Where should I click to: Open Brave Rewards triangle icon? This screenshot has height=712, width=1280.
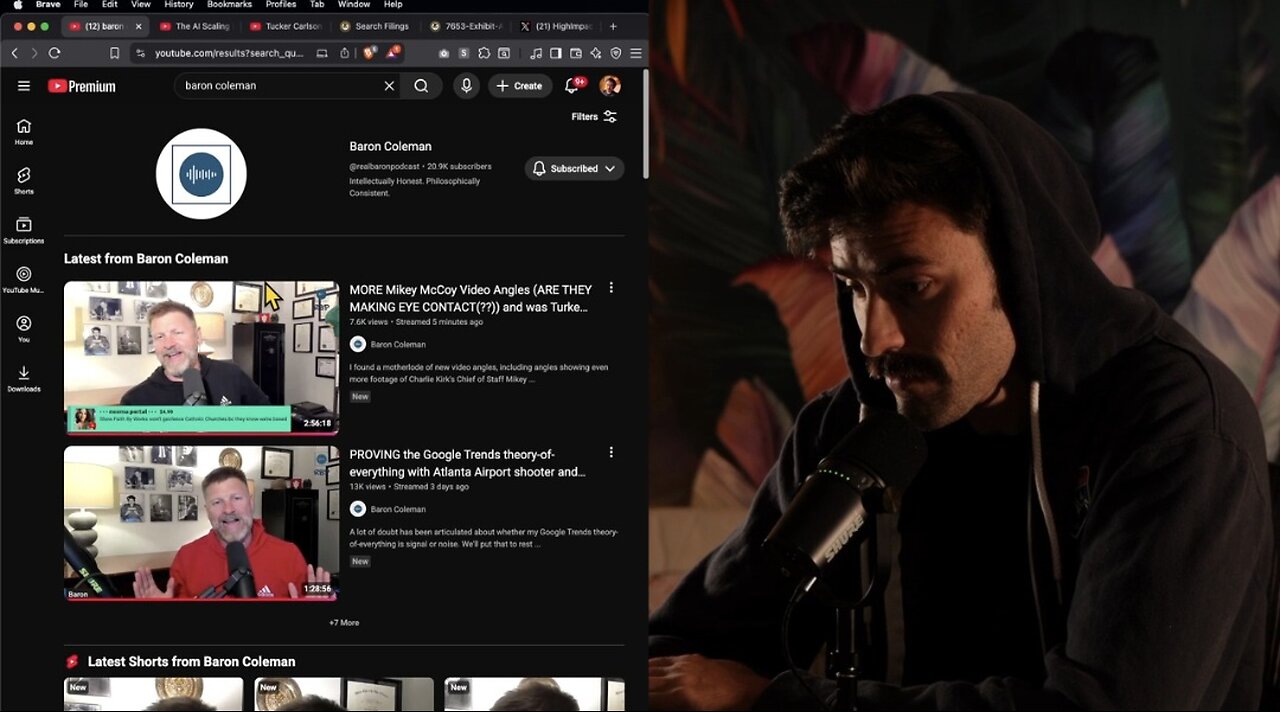tap(392, 52)
